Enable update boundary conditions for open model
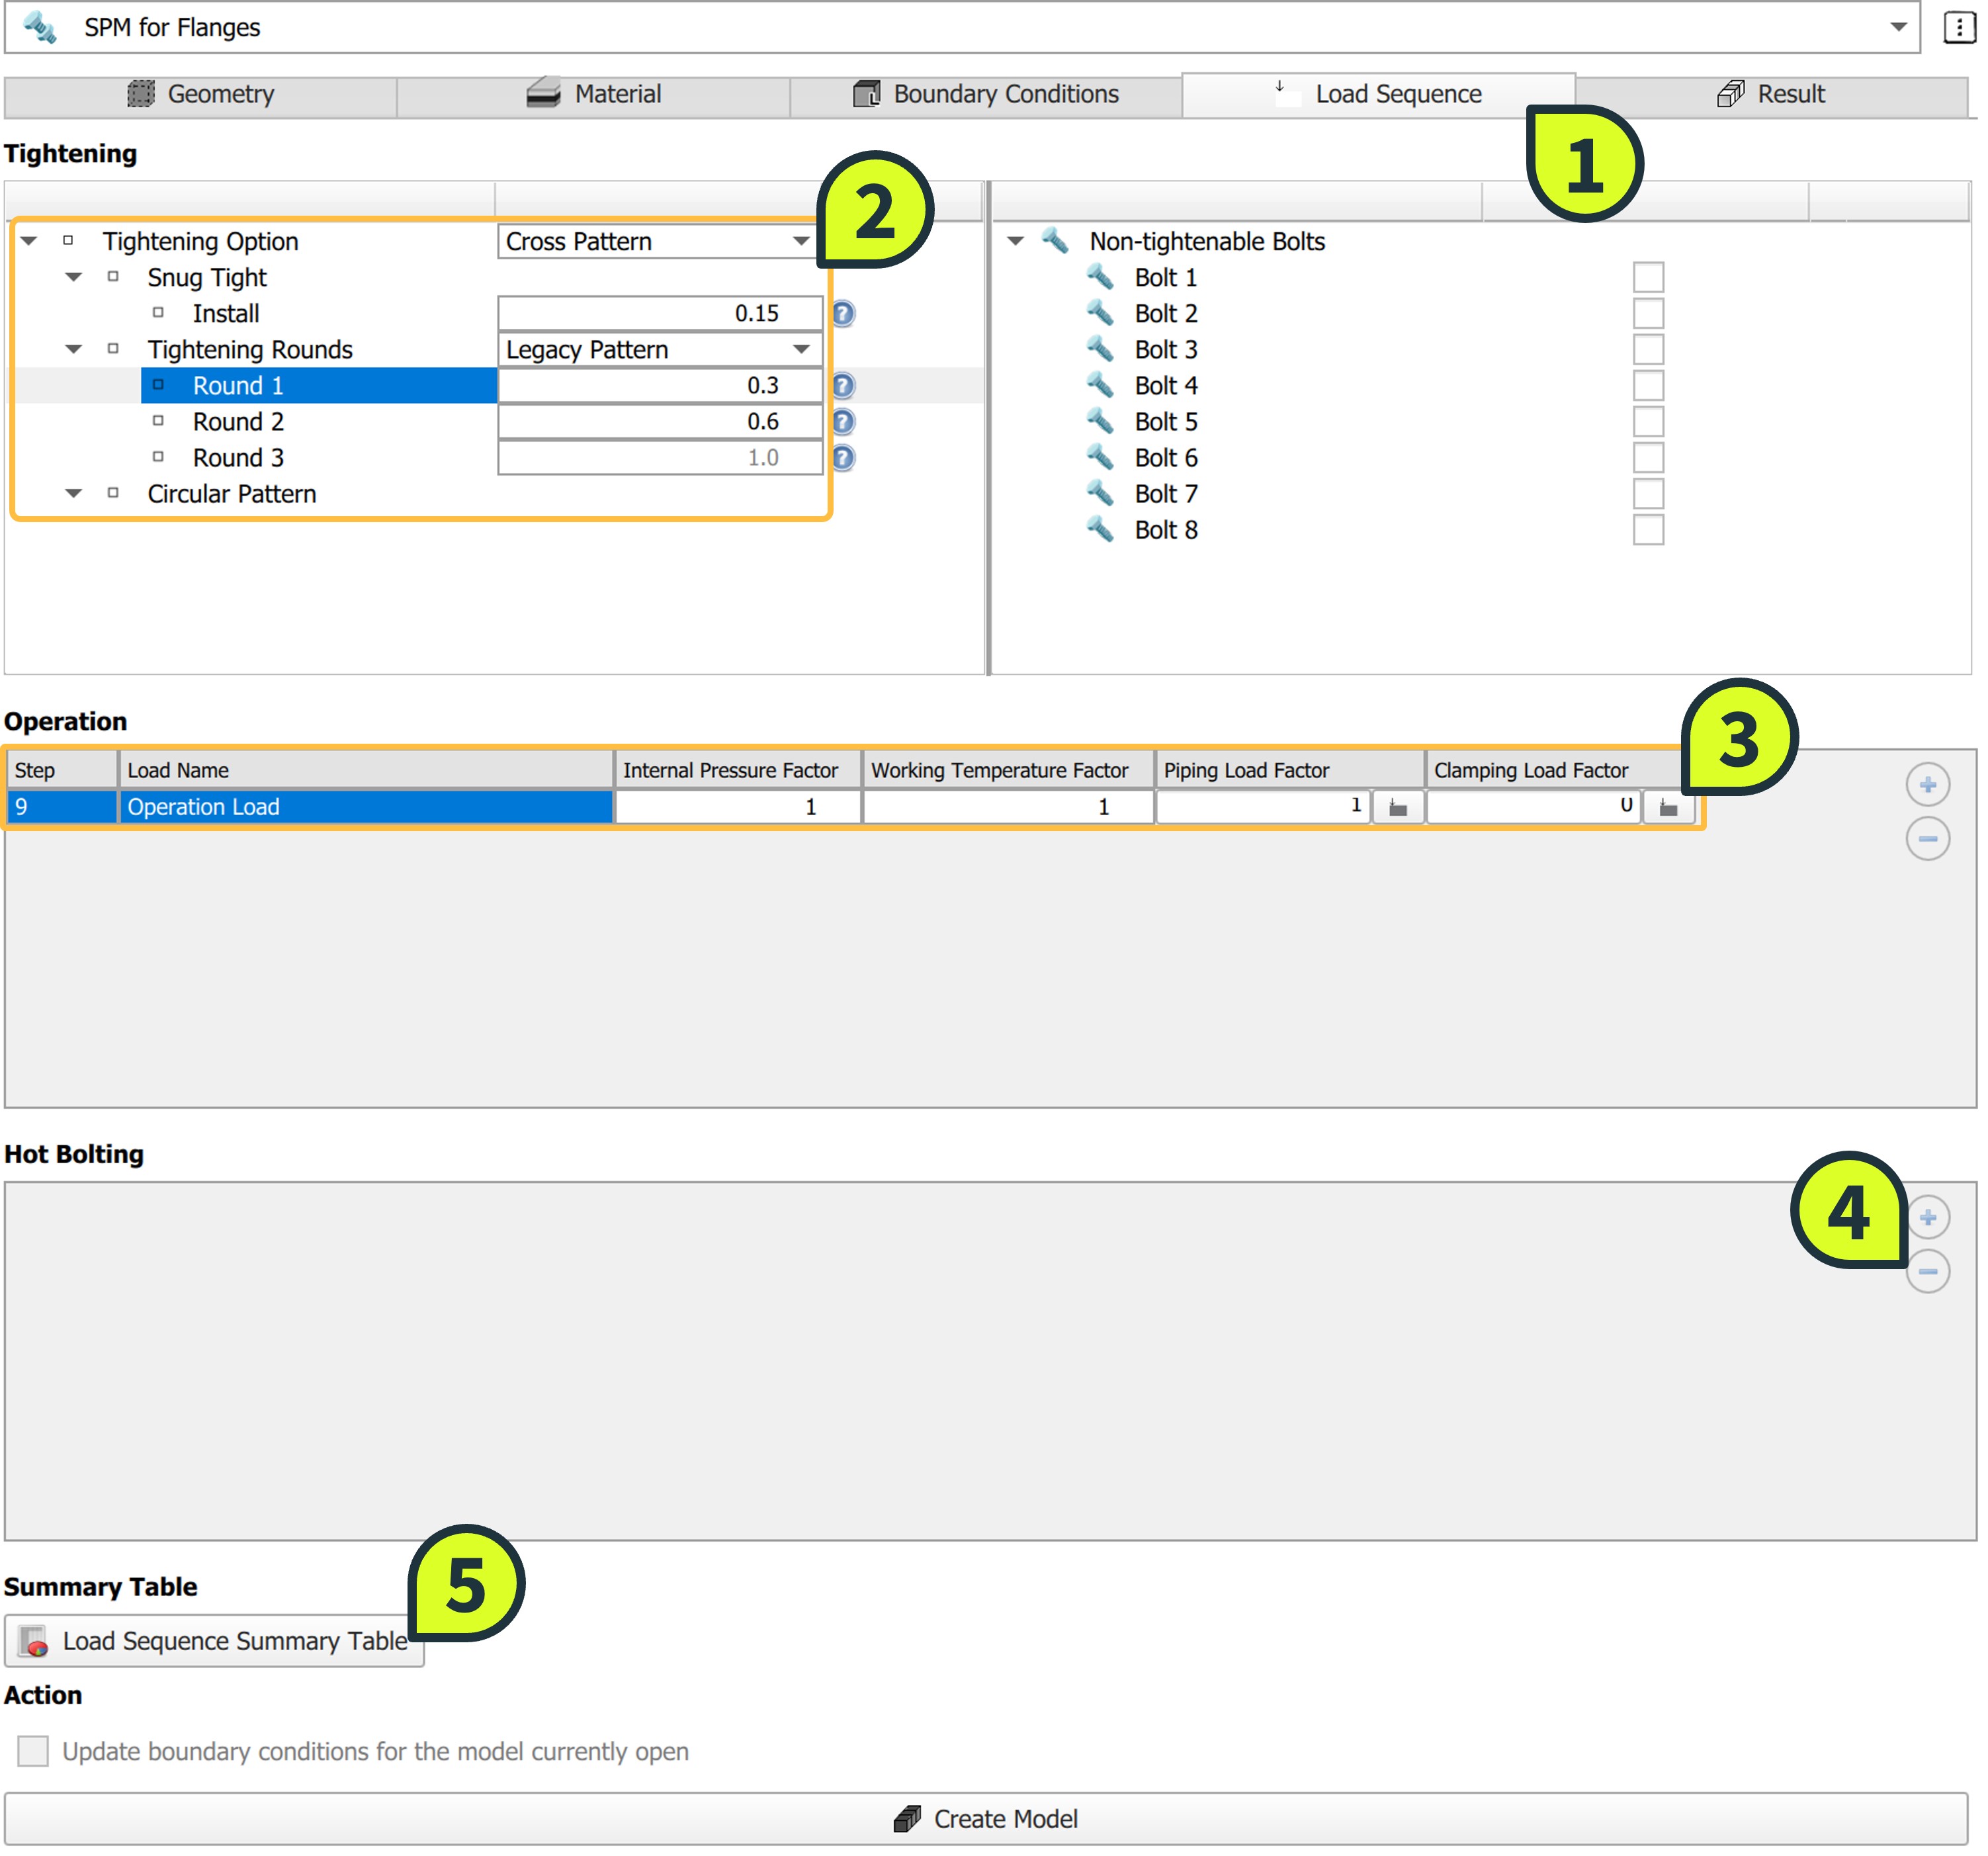 pos(33,1751)
